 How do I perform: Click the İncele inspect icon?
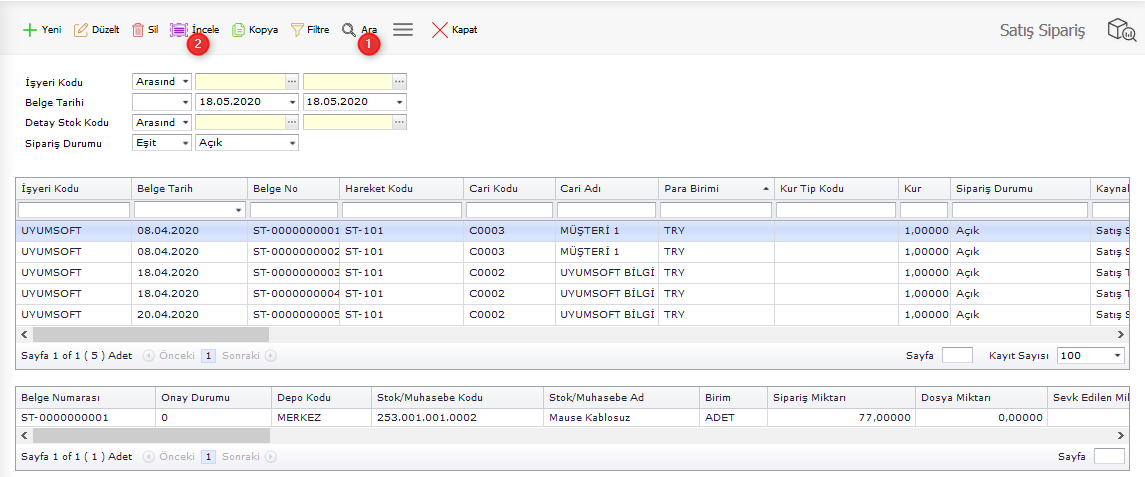(x=179, y=30)
